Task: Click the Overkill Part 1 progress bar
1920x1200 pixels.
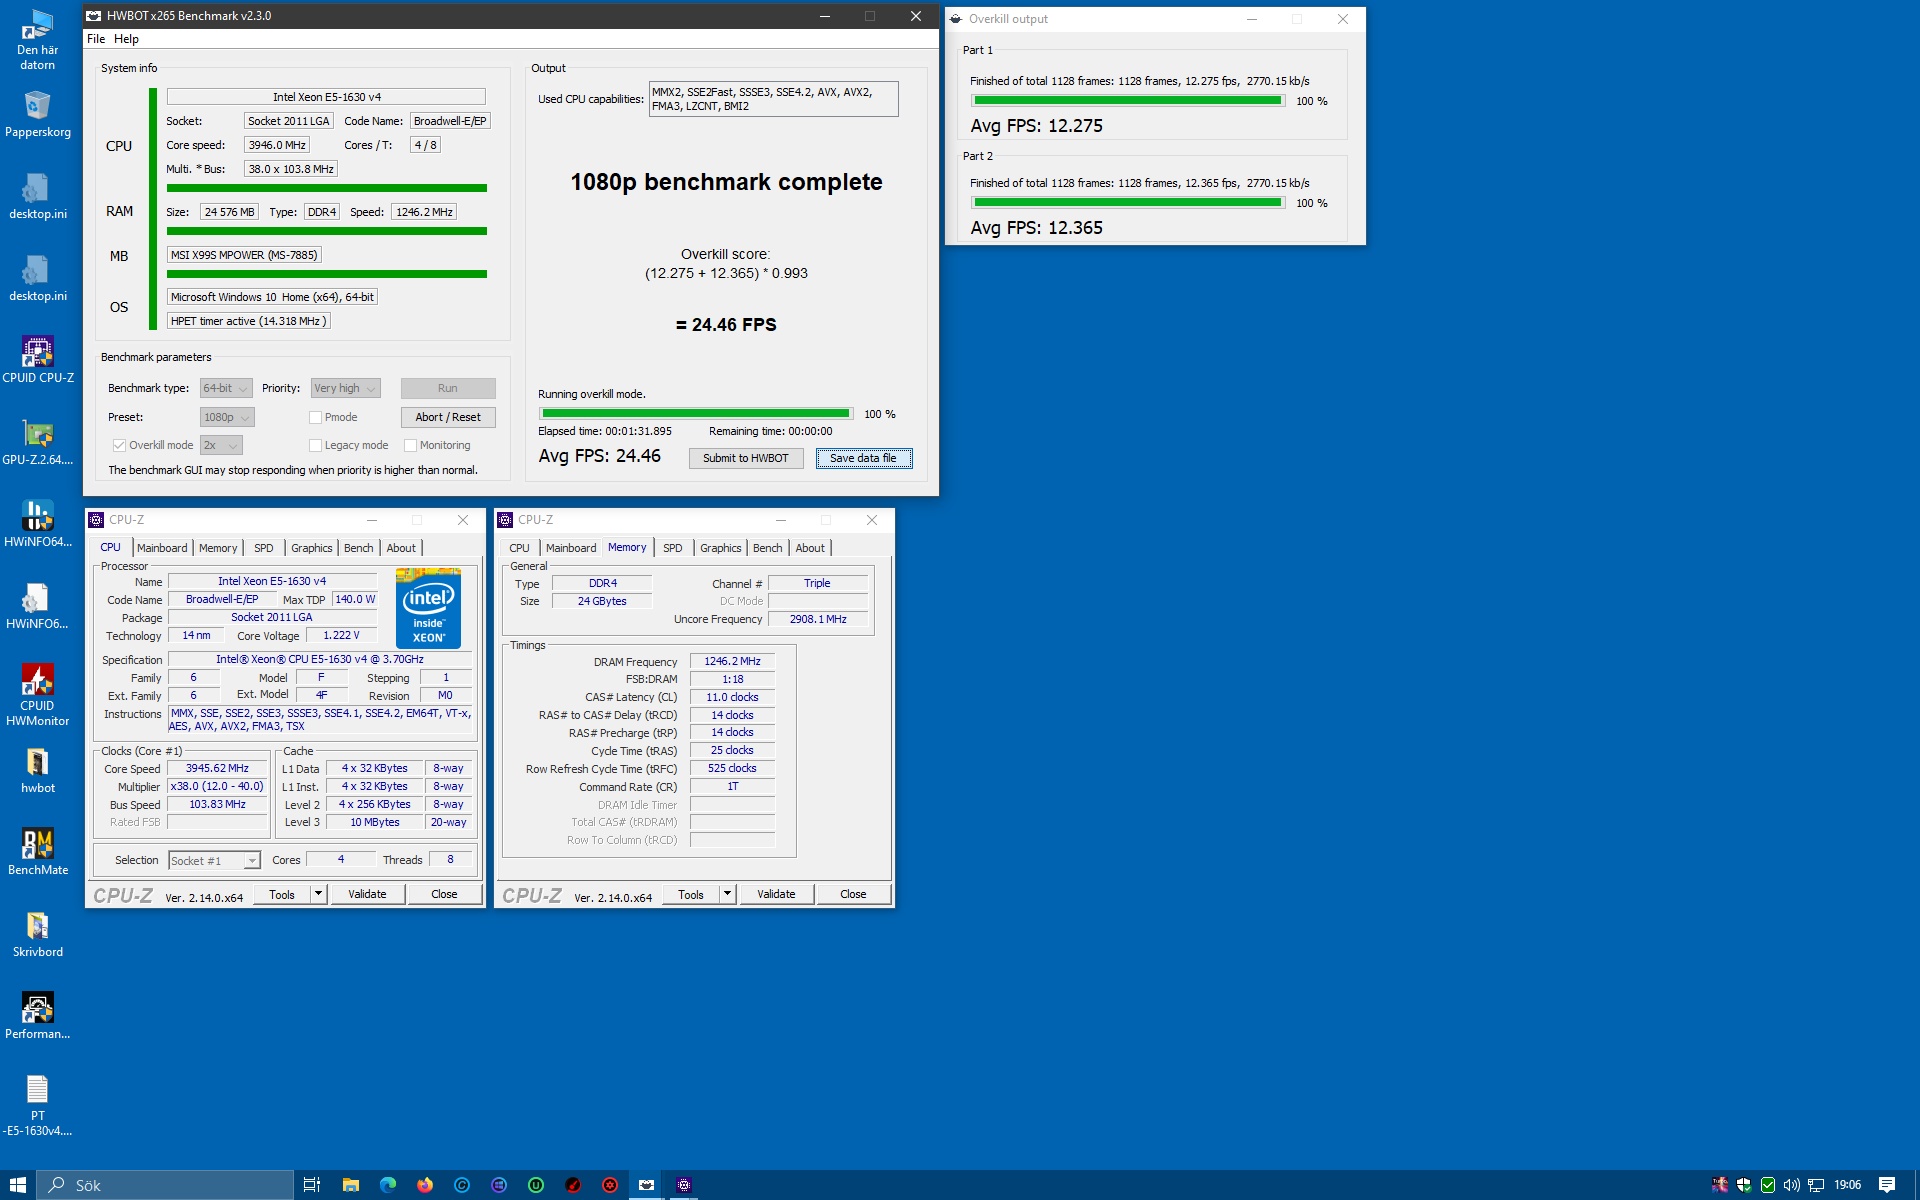Action: point(1128,100)
